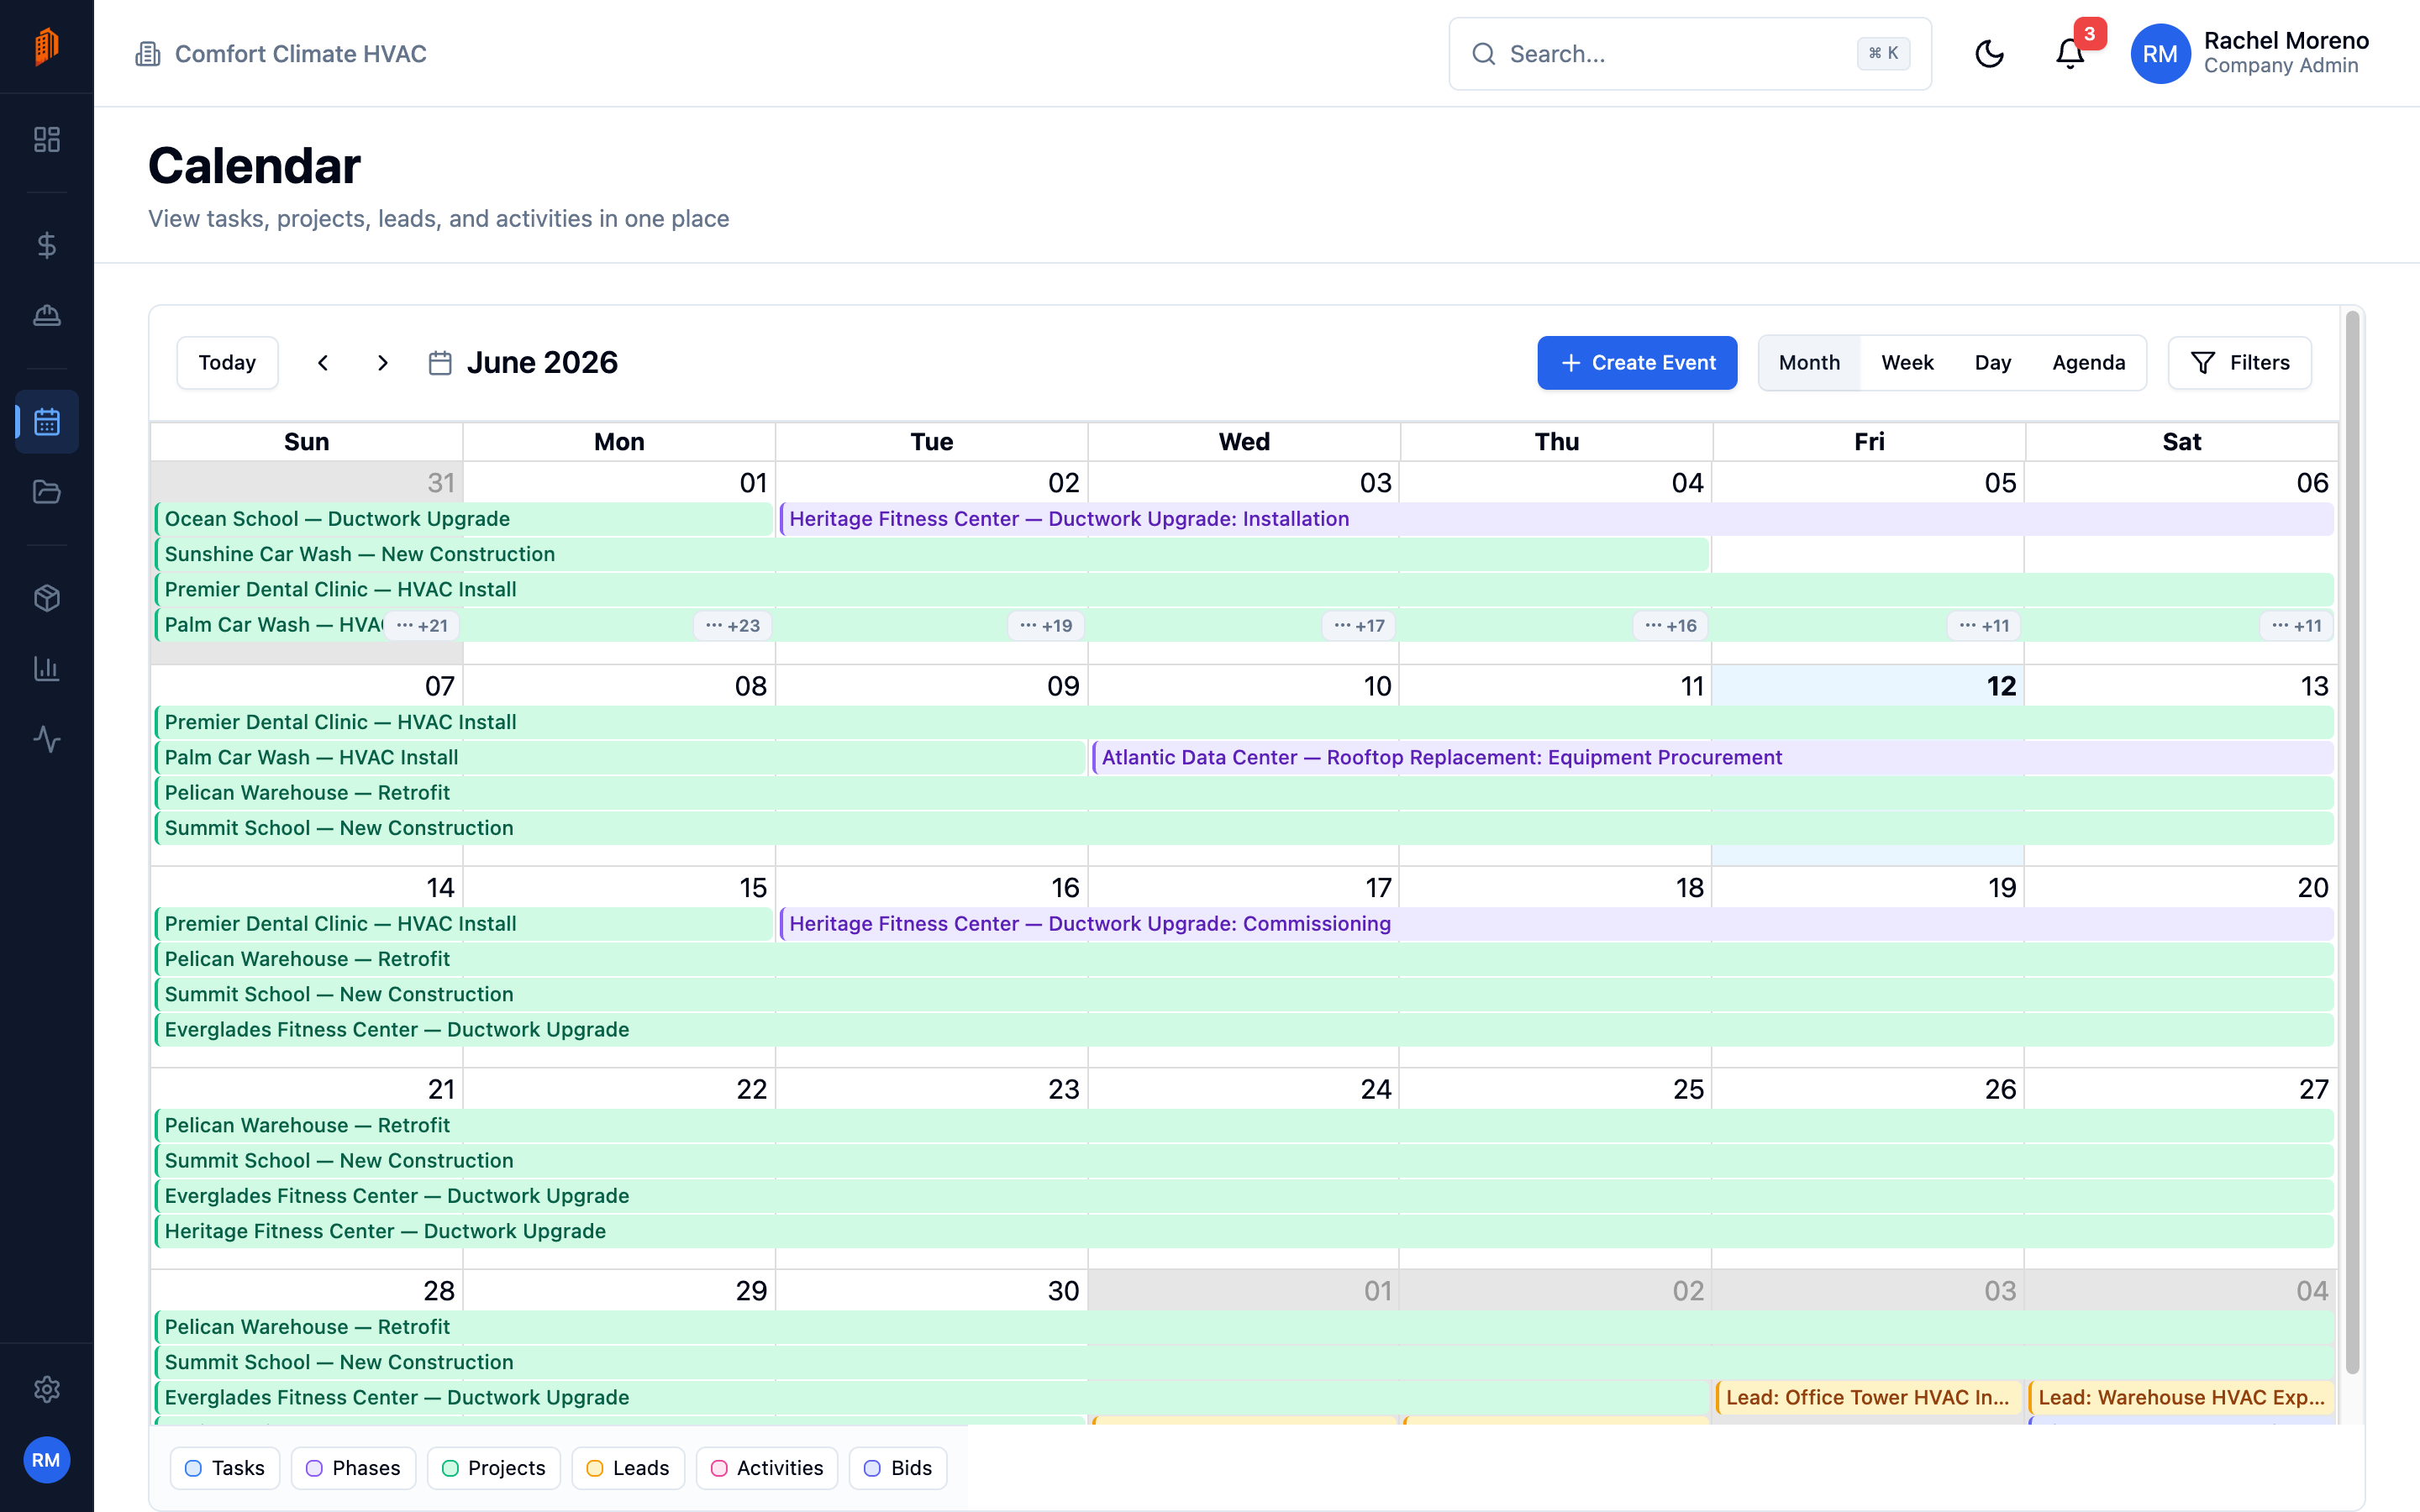The image size is (2420, 1512).
Task: Toggle Projects legend filter
Action: pos(493,1468)
